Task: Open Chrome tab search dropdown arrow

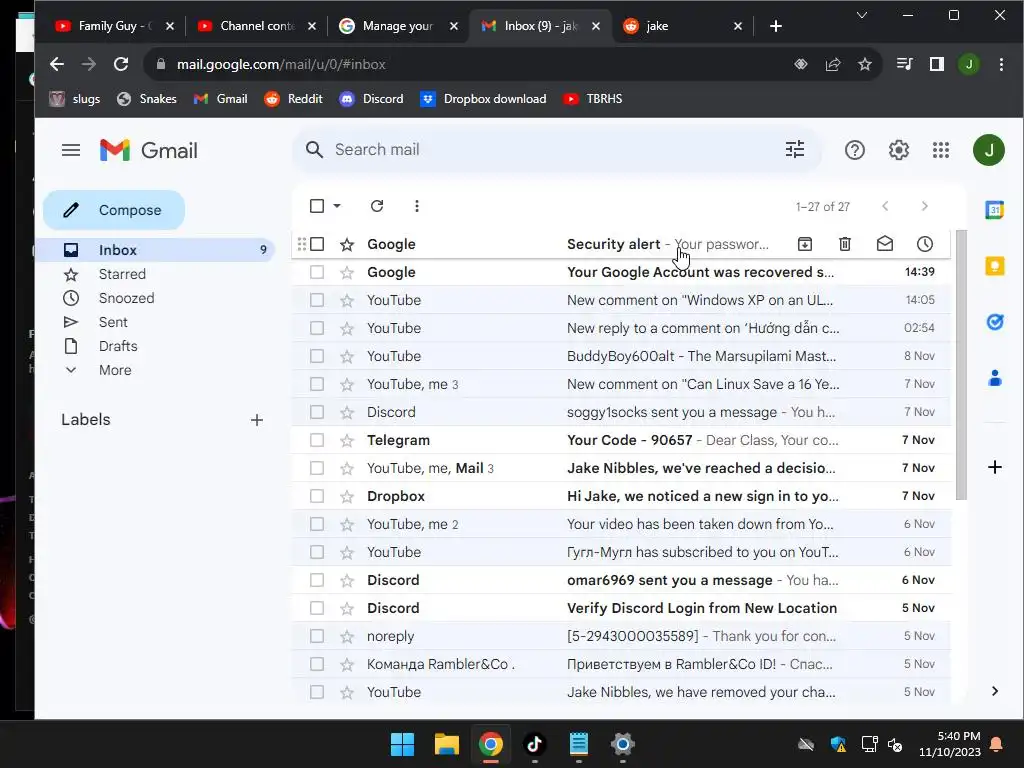Action: pos(861,15)
